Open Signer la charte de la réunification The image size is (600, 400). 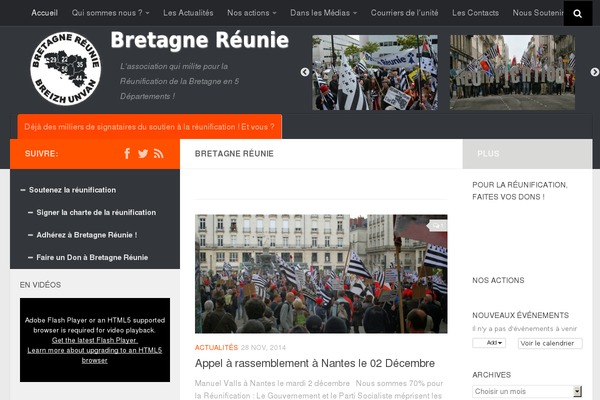pos(96,212)
